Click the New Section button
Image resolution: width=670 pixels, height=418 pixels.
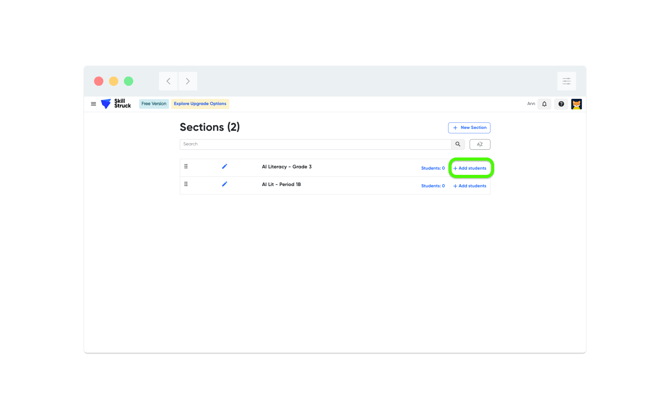(x=469, y=128)
